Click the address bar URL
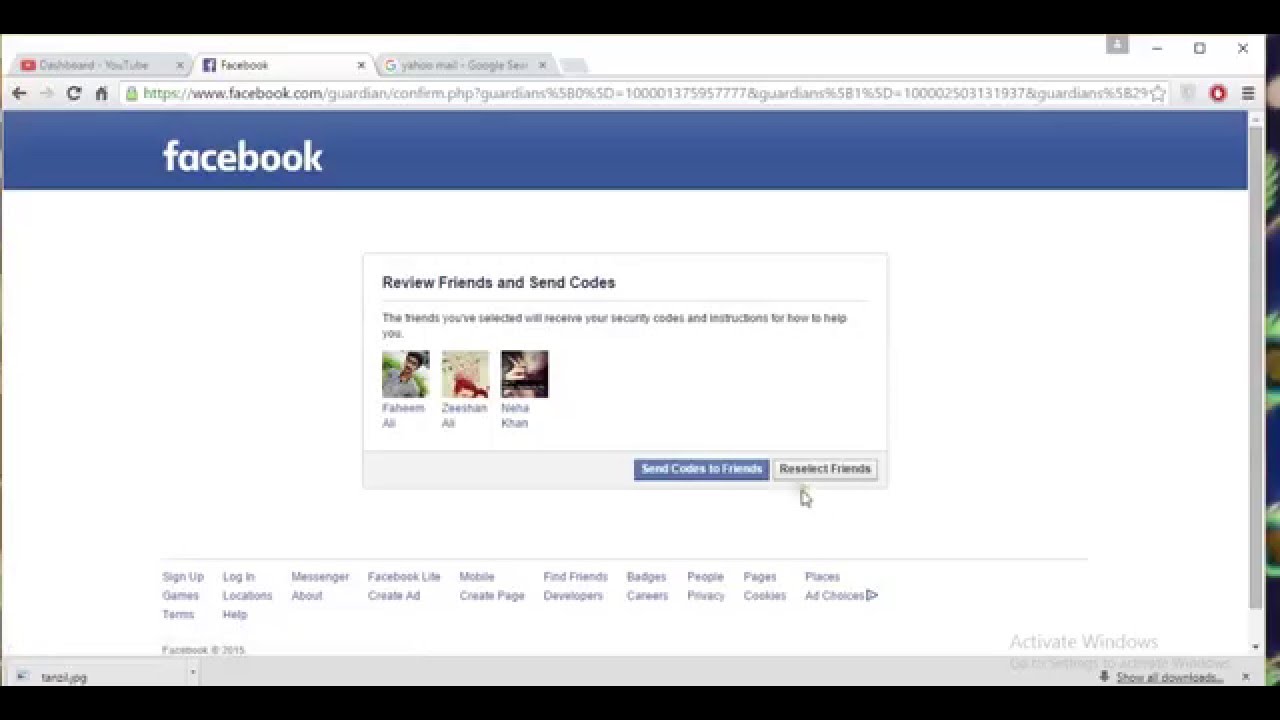Image resolution: width=1280 pixels, height=720 pixels. [x=645, y=93]
